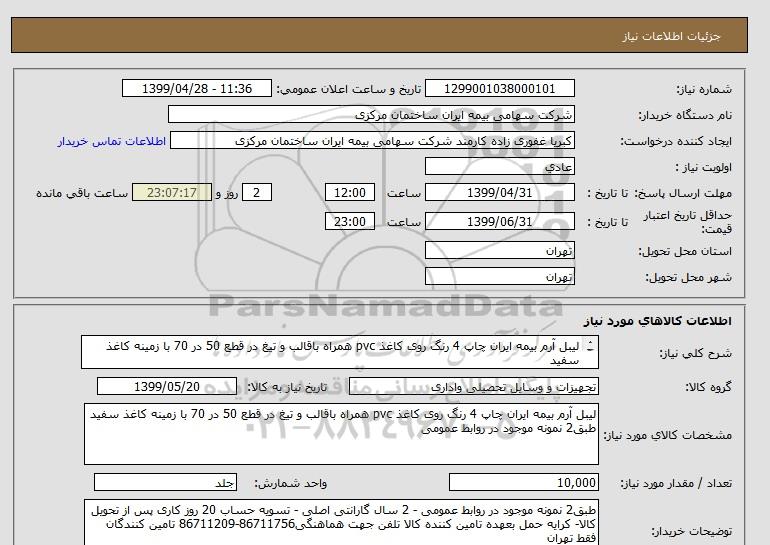Click the countdown timer 23:07:17
Image resolution: width=770 pixels, height=545 pixels.
pyautogui.click(x=172, y=192)
